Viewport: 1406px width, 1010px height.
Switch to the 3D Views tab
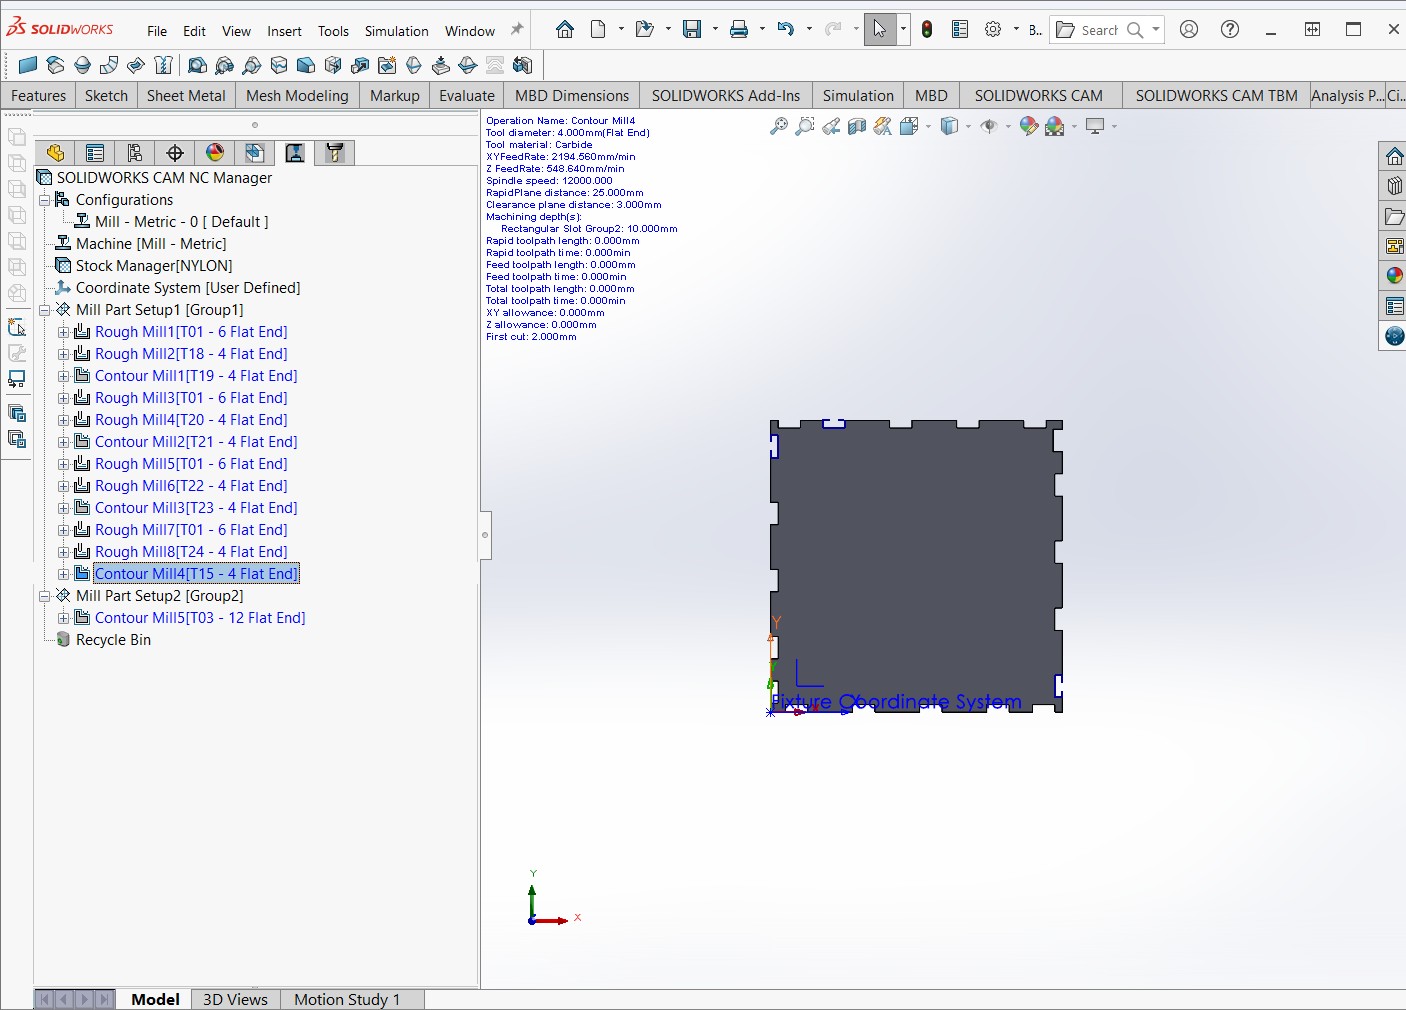[235, 999]
